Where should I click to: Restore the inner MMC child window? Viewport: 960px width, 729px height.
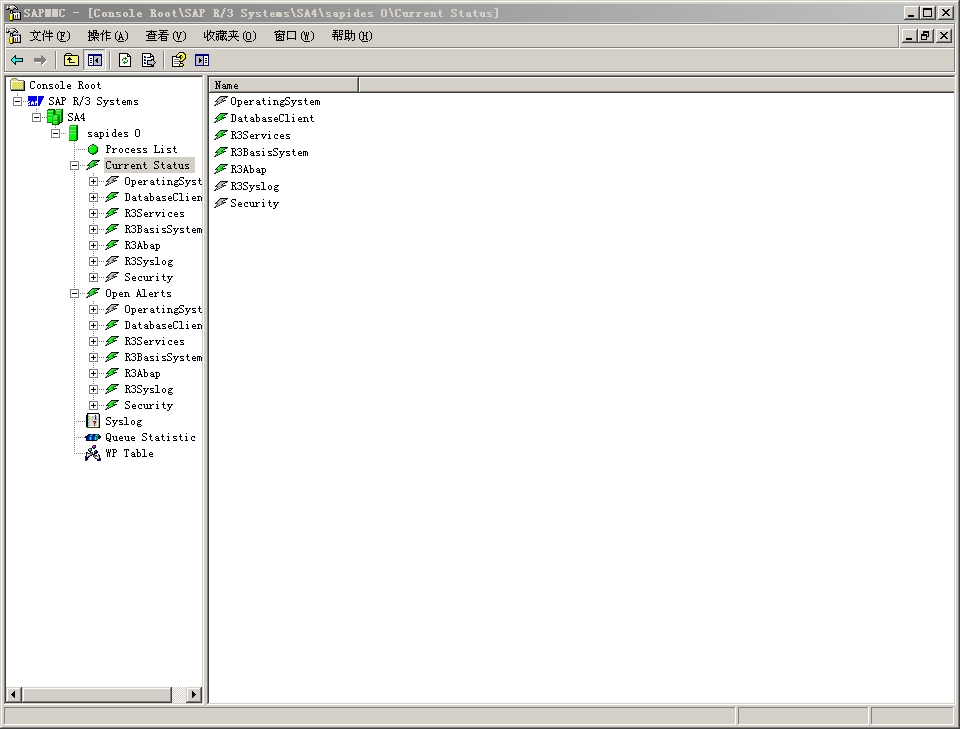(926, 36)
